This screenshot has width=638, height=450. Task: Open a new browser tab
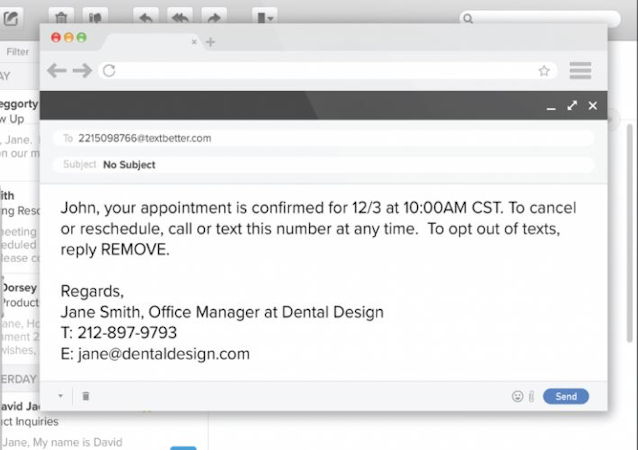pos(210,42)
